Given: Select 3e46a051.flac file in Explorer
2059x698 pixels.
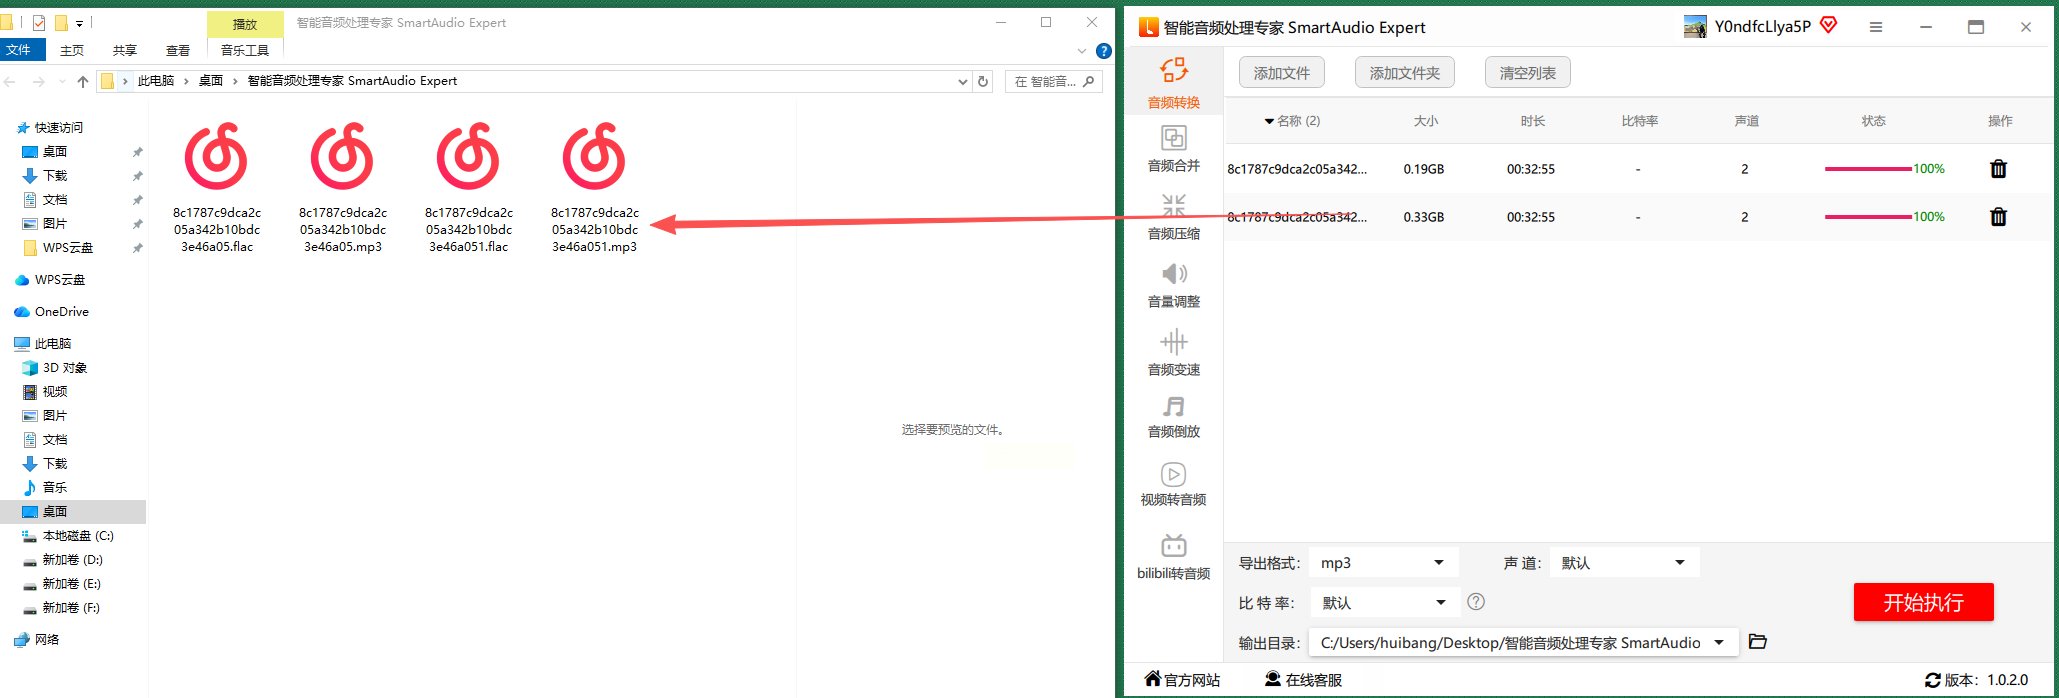Looking at the screenshot, I should click(x=468, y=187).
